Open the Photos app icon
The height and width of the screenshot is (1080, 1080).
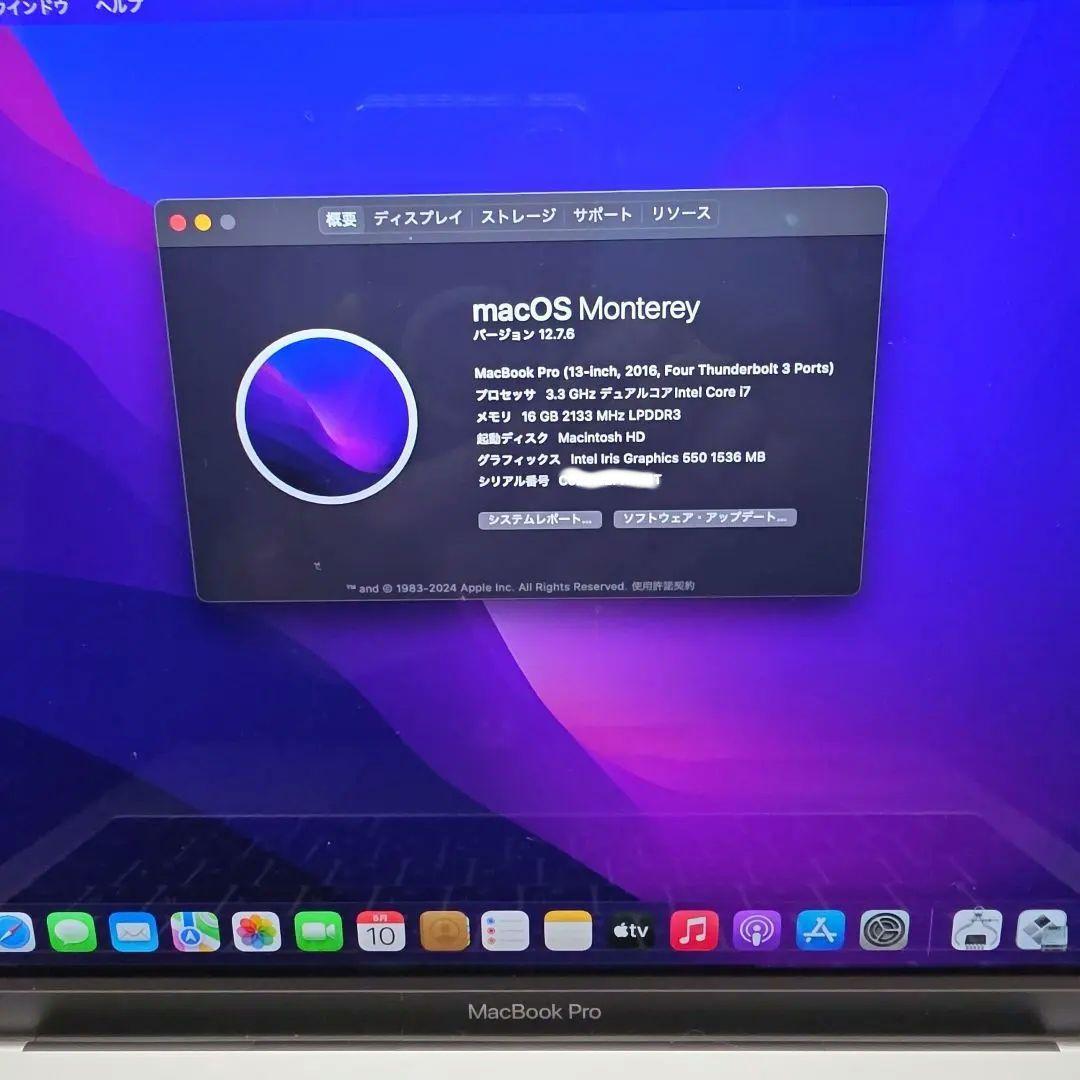click(x=257, y=932)
